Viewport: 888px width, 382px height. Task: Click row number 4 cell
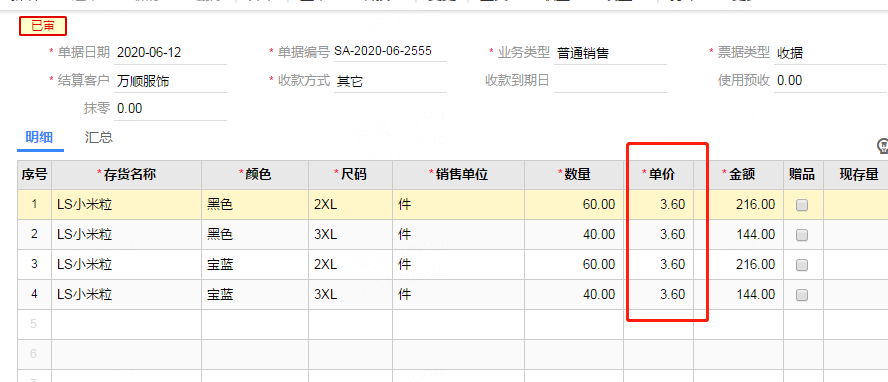tap(35, 294)
